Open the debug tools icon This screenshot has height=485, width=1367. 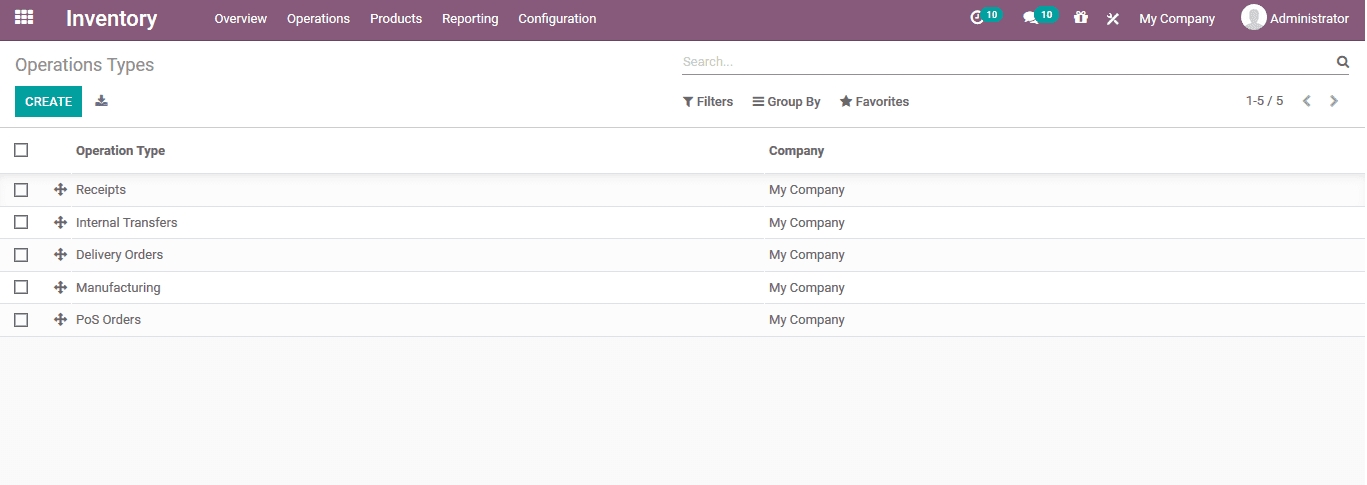(x=1112, y=19)
